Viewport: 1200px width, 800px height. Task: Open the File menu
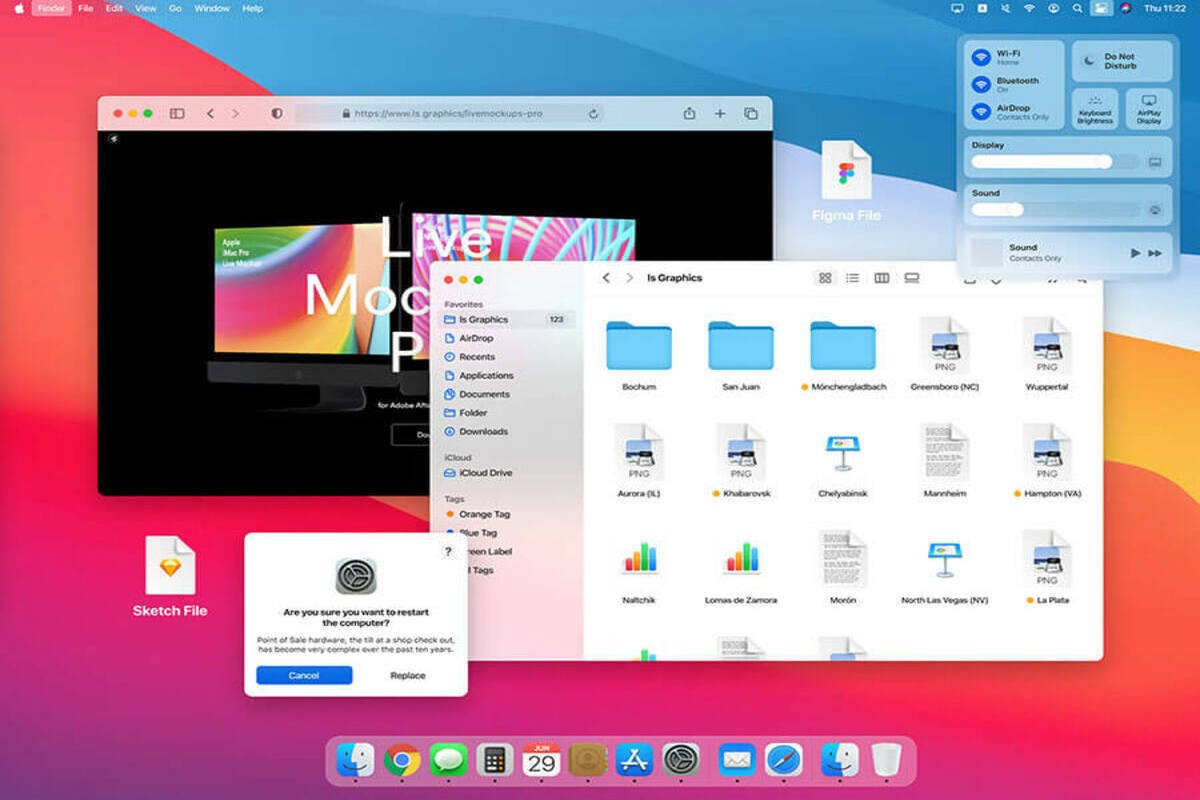86,8
